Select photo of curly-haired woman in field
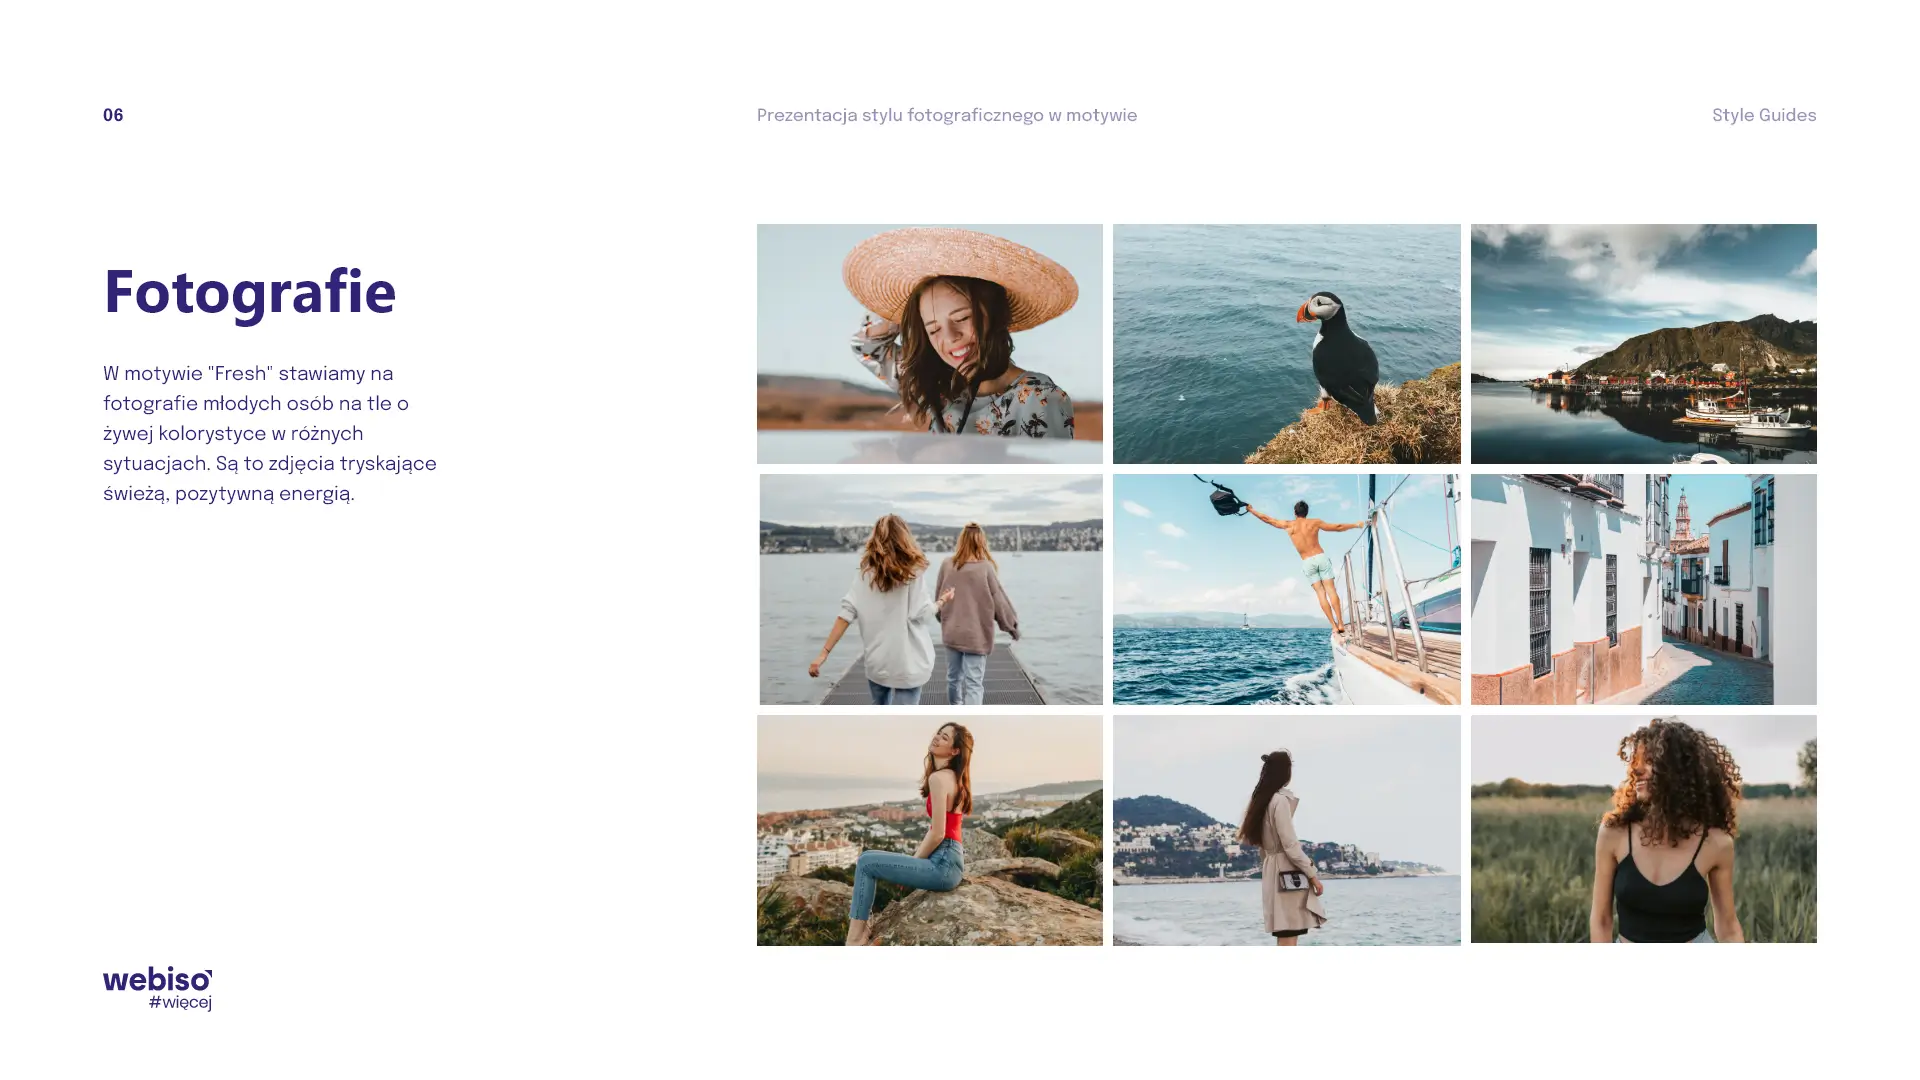Viewport: 1920px width, 1080px height. tap(1643, 828)
